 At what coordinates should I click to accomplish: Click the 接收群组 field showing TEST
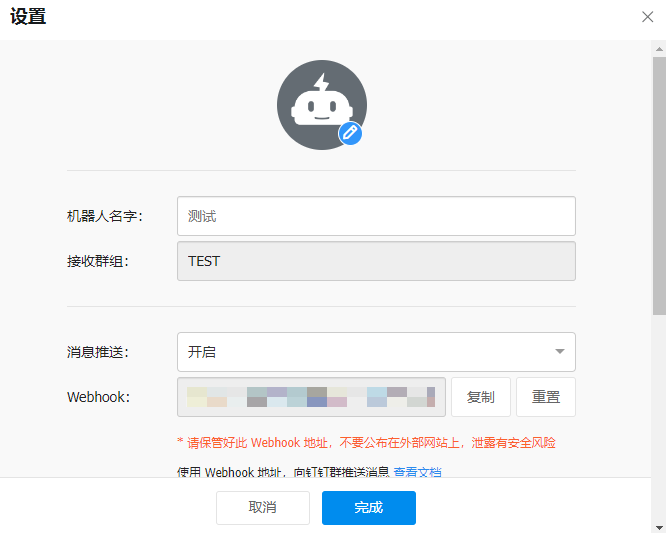point(376,262)
